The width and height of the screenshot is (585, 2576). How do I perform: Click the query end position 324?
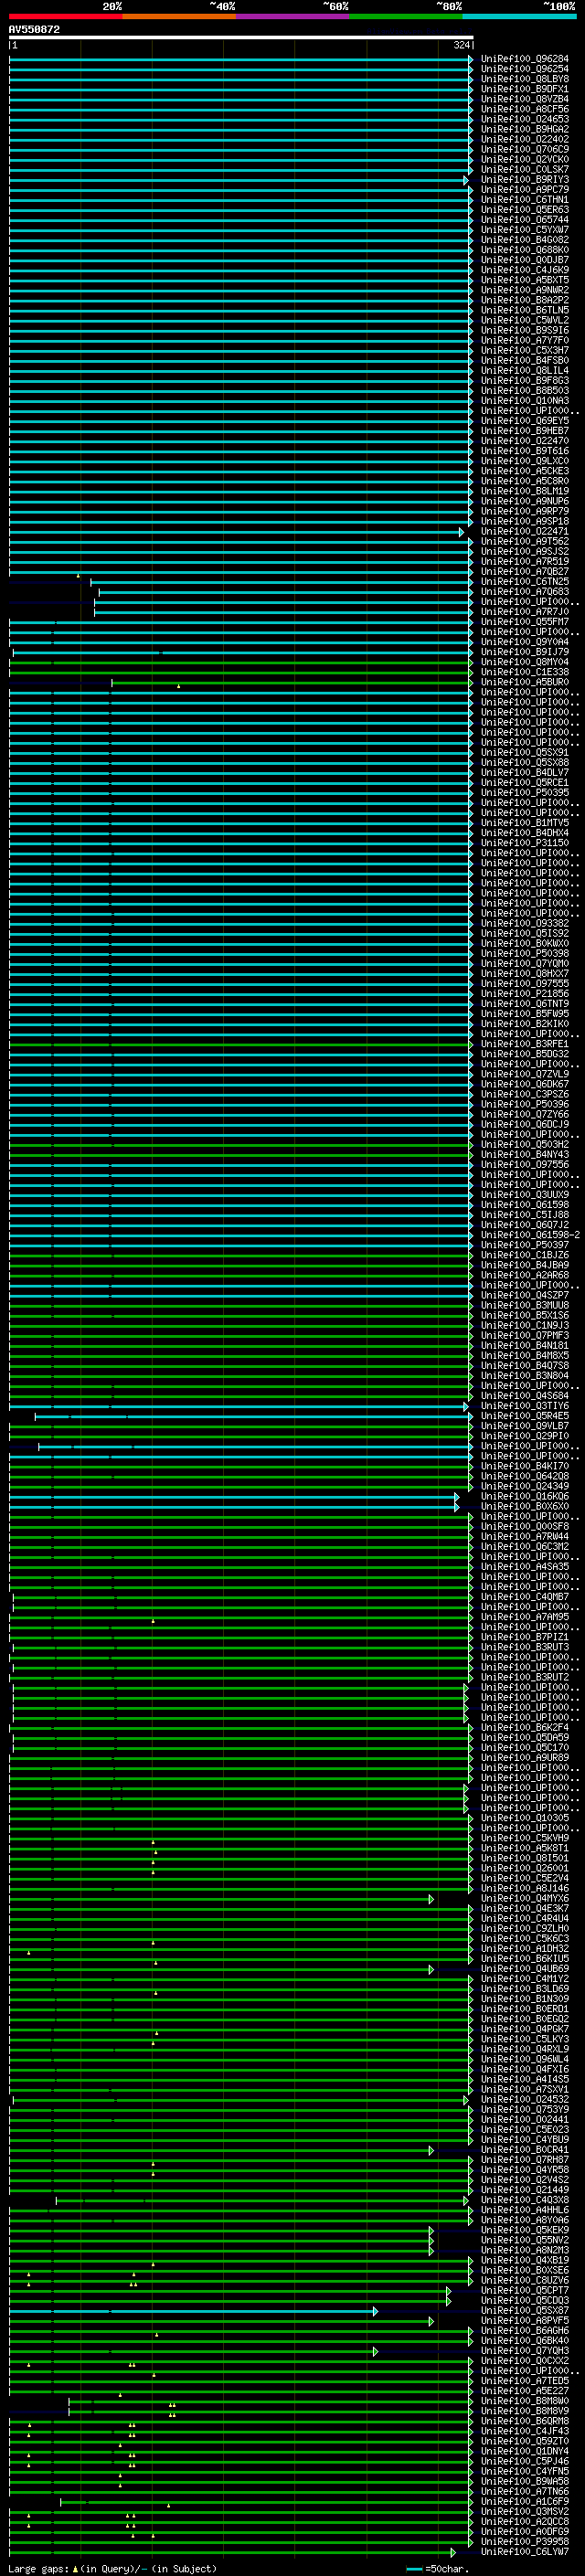click(x=461, y=45)
